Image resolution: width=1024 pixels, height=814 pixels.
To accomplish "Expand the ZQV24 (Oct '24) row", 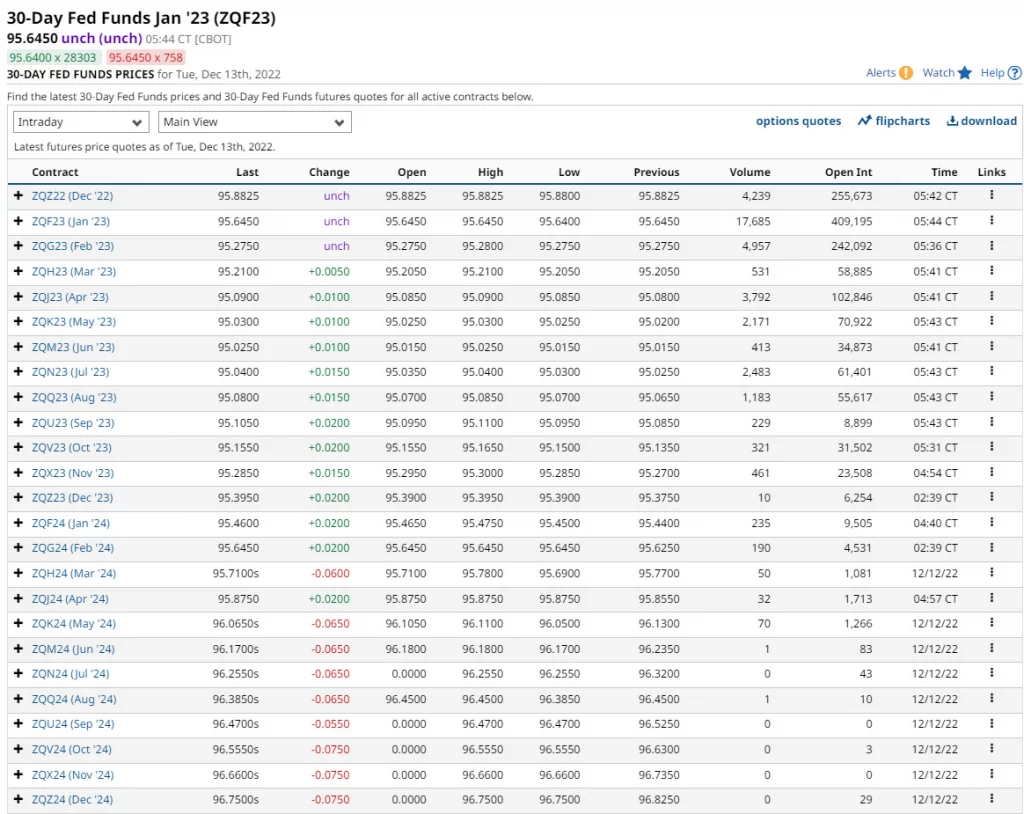I will [x=18, y=749].
